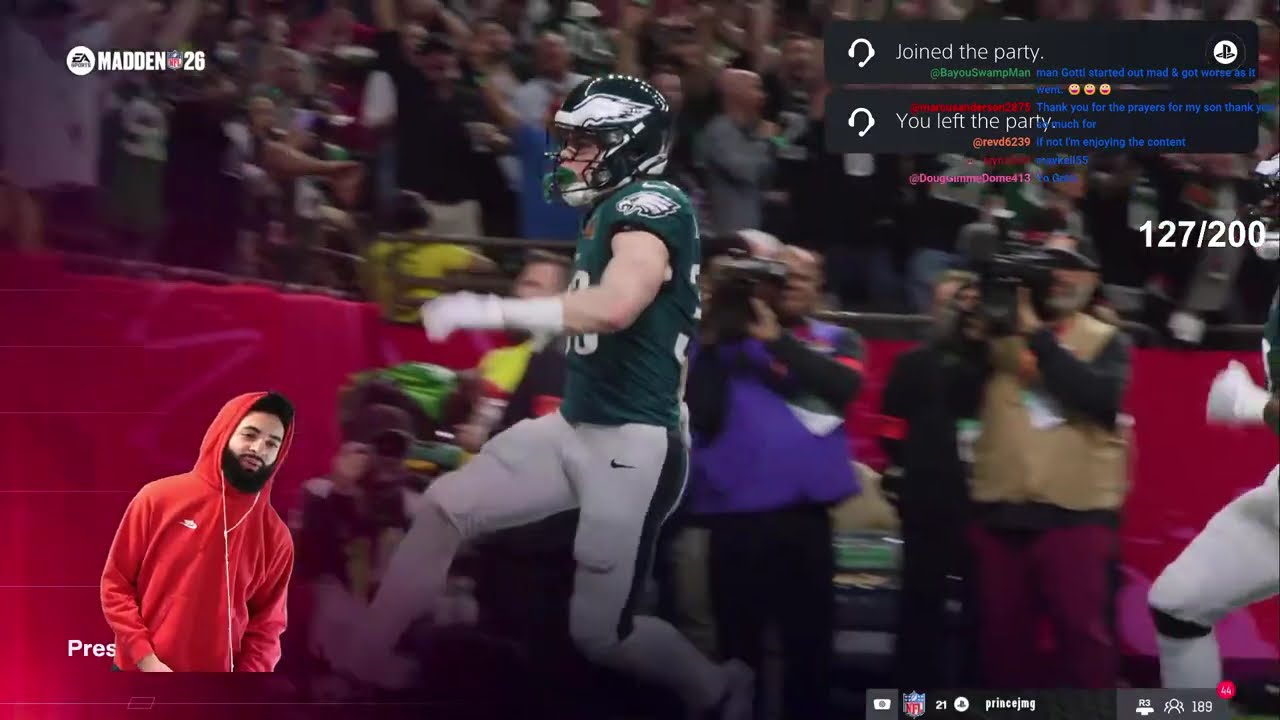Image resolution: width=1280 pixels, height=720 pixels.
Task: Click the R3 stick button prompt
Action: [x=1145, y=706]
